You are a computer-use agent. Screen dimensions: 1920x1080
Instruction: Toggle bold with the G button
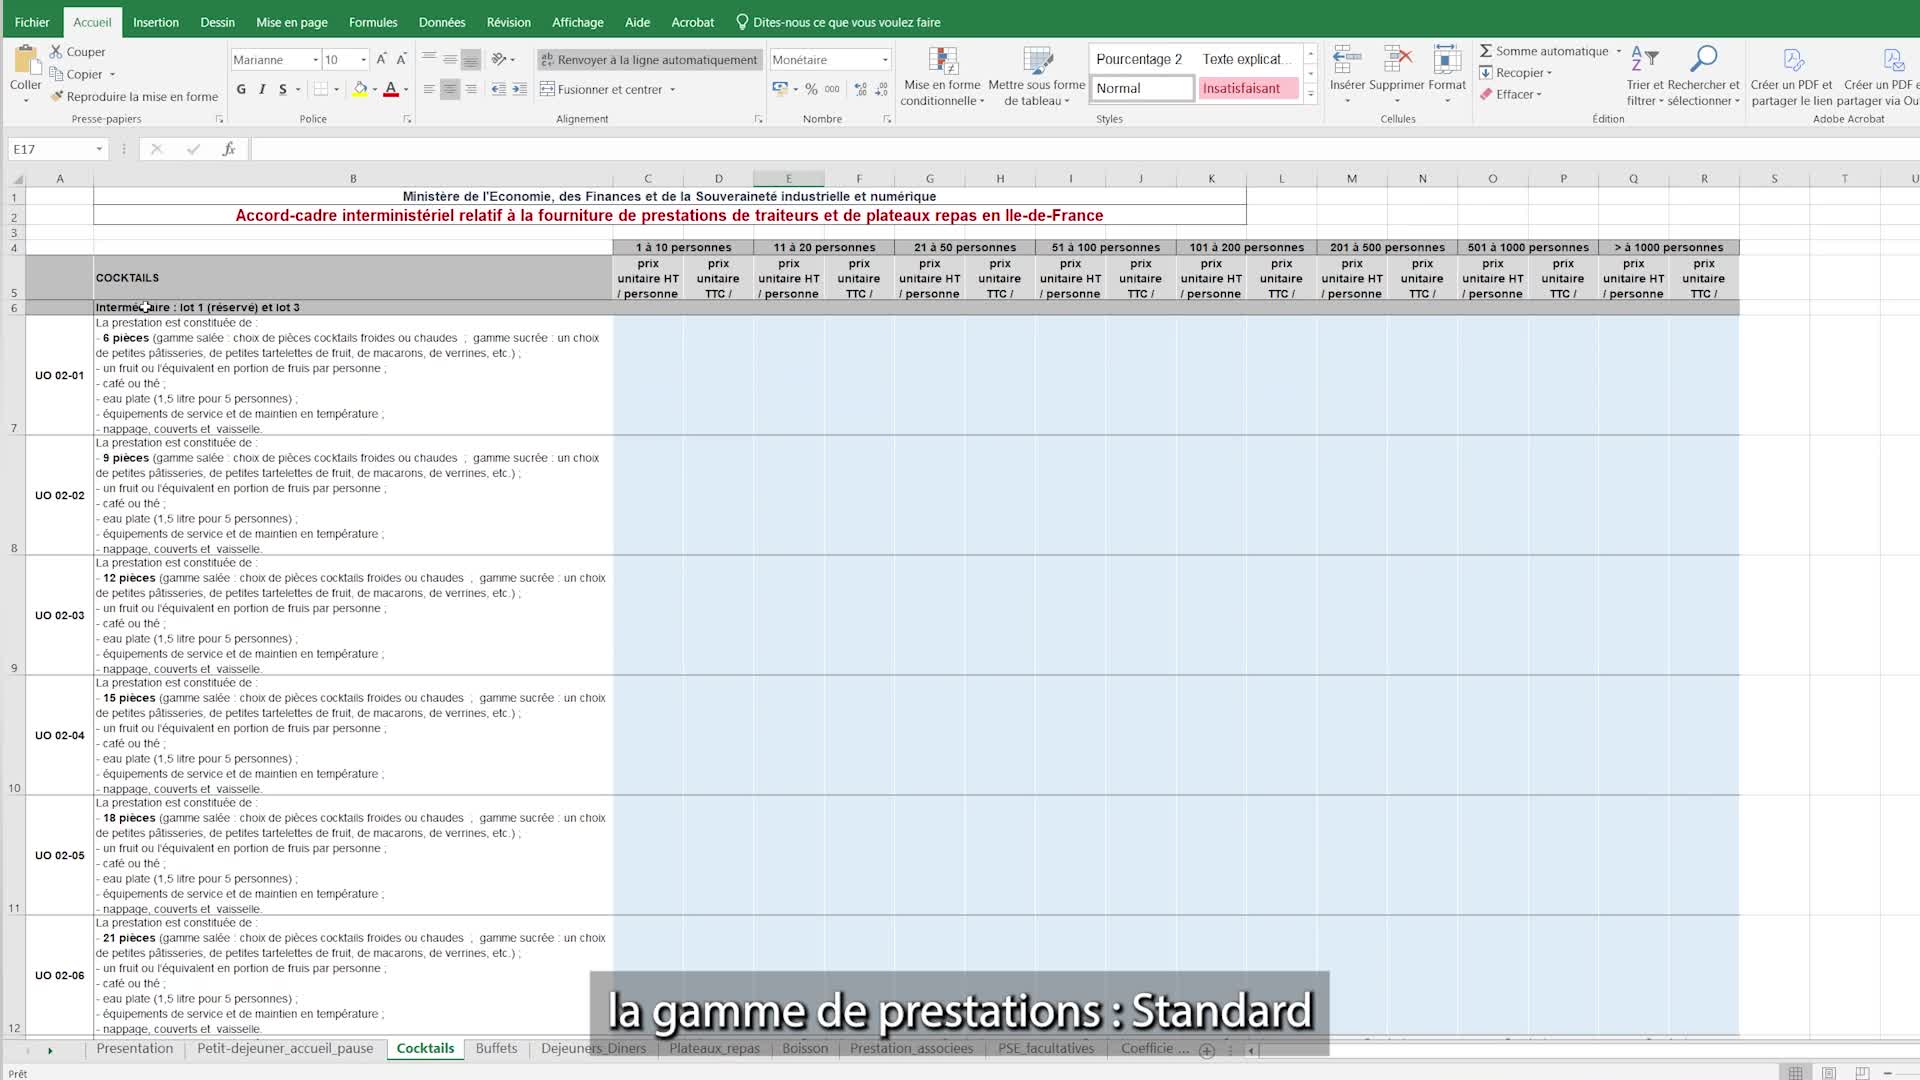click(x=241, y=89)
